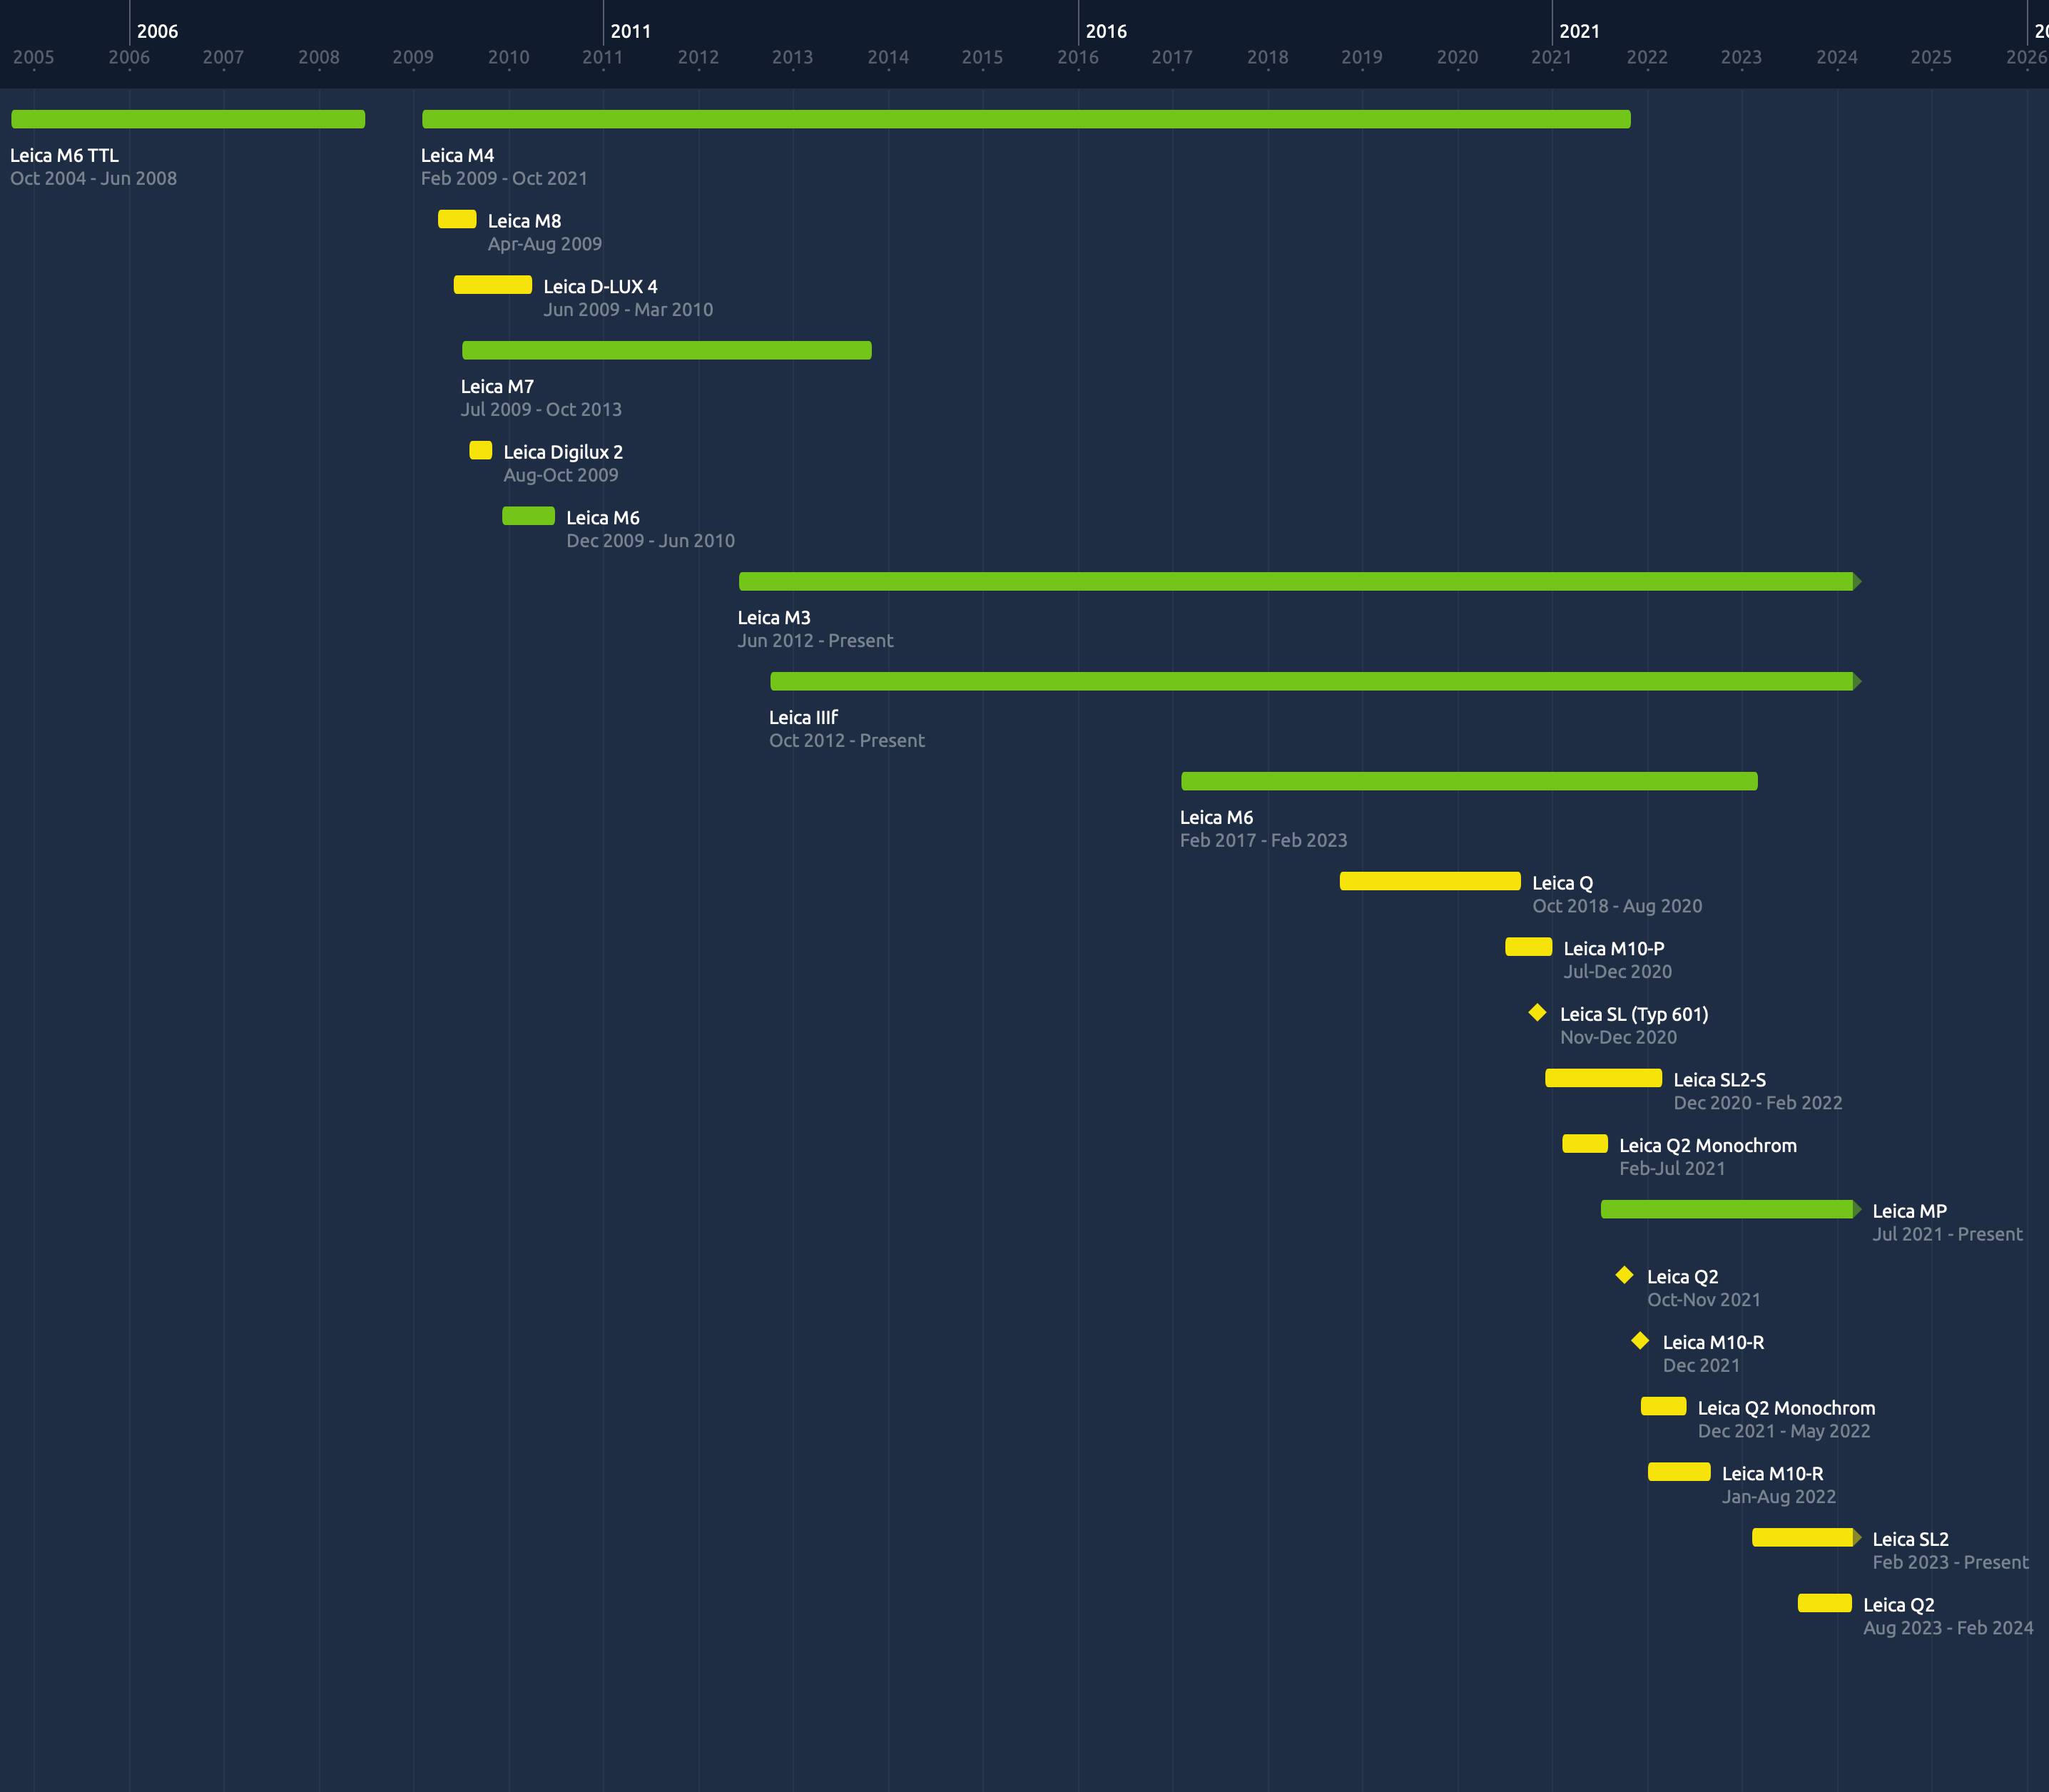Click the Leica SL (Typ 601) diamond marker

point(1538,1013)
